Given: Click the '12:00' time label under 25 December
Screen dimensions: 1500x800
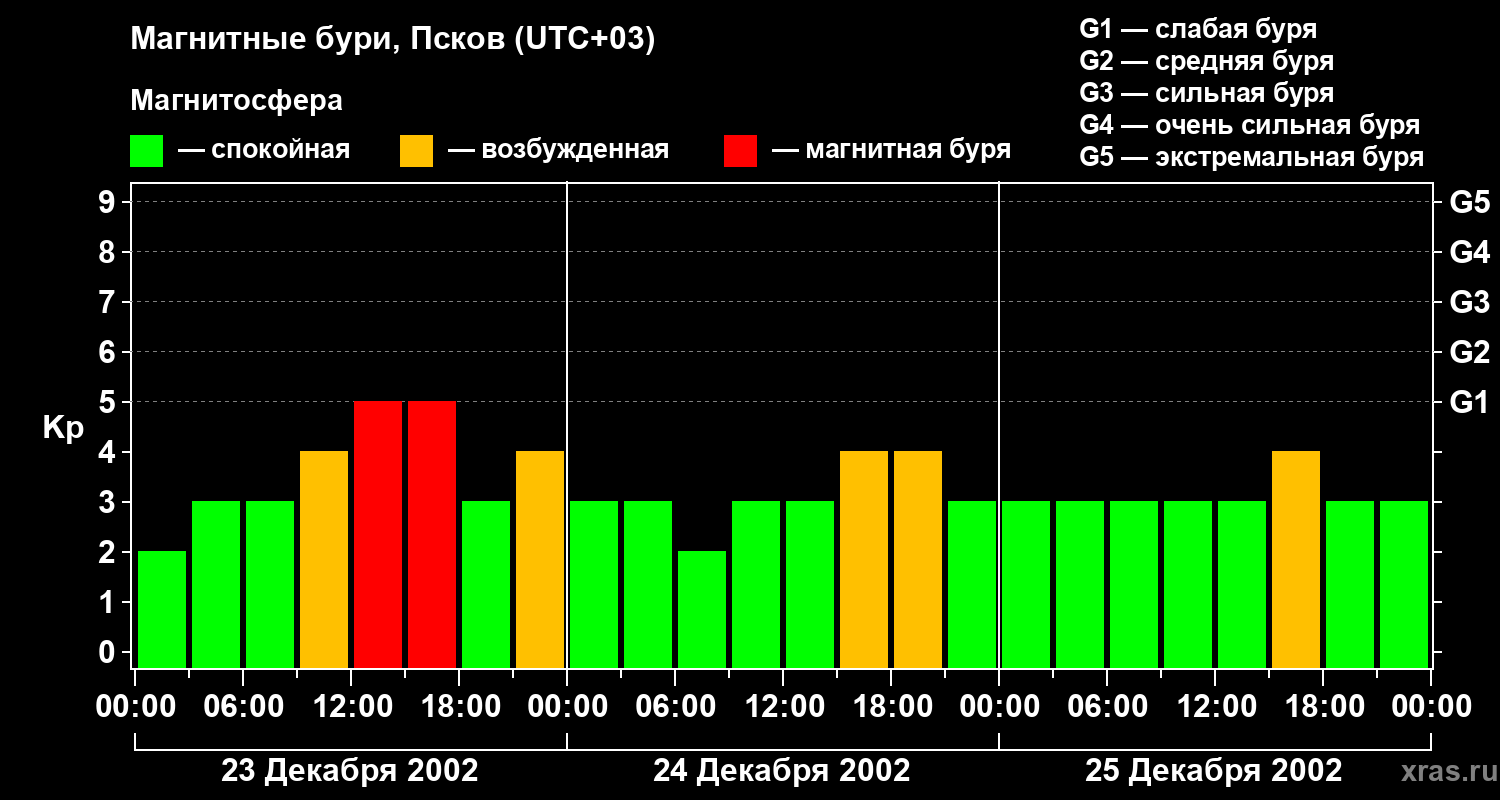Looking at the screenshot, I should click(1215, 707).
